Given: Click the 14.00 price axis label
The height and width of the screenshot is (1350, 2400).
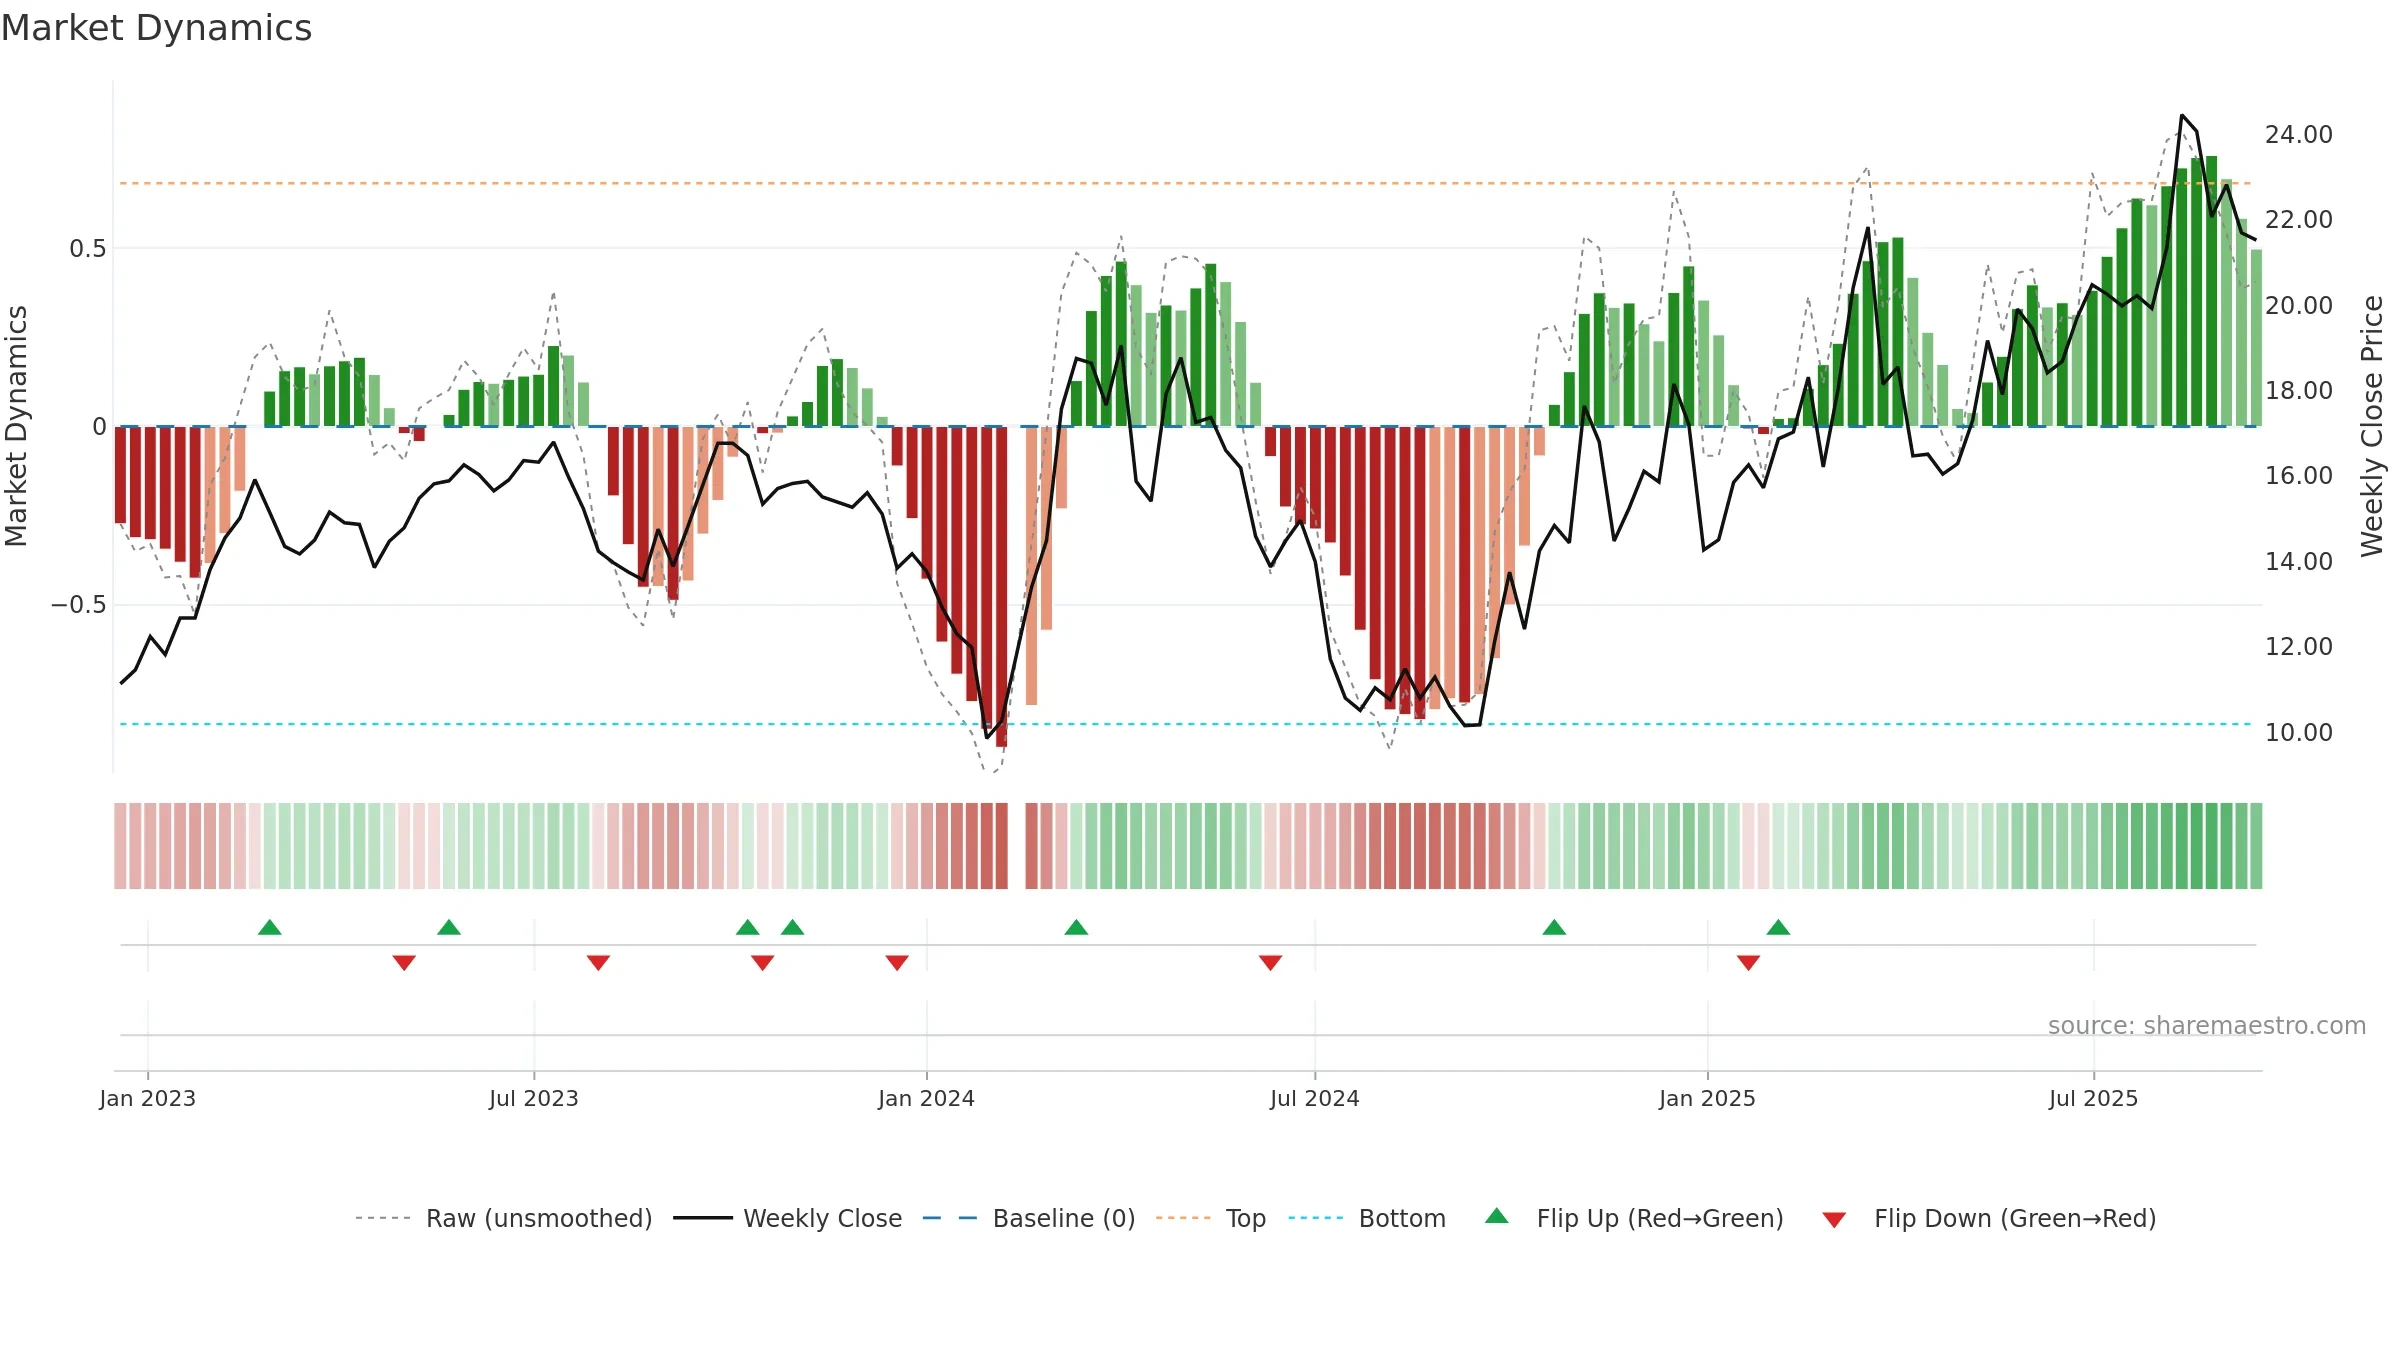Looking at the screenshot, I should [2299, 562].
